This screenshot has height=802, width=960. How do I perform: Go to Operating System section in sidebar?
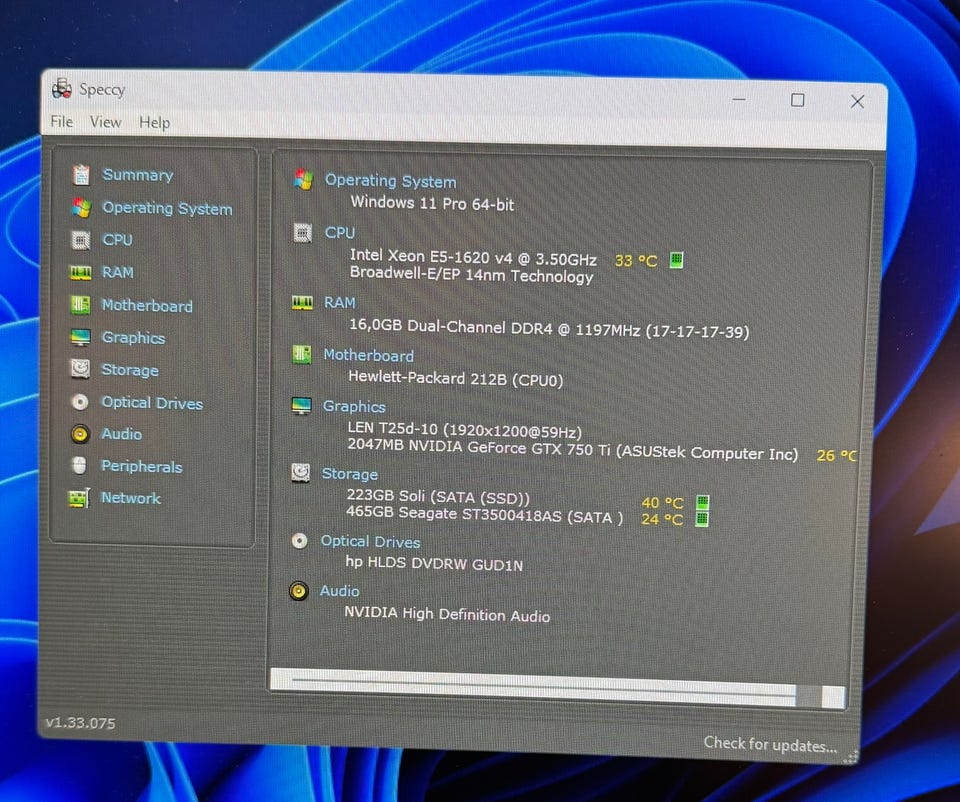[167, 208]
